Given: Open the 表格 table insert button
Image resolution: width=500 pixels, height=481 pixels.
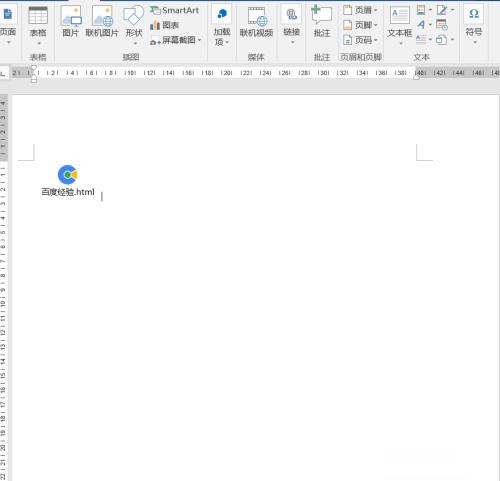Looking at the screenshot, I should [x=38, y=26].
